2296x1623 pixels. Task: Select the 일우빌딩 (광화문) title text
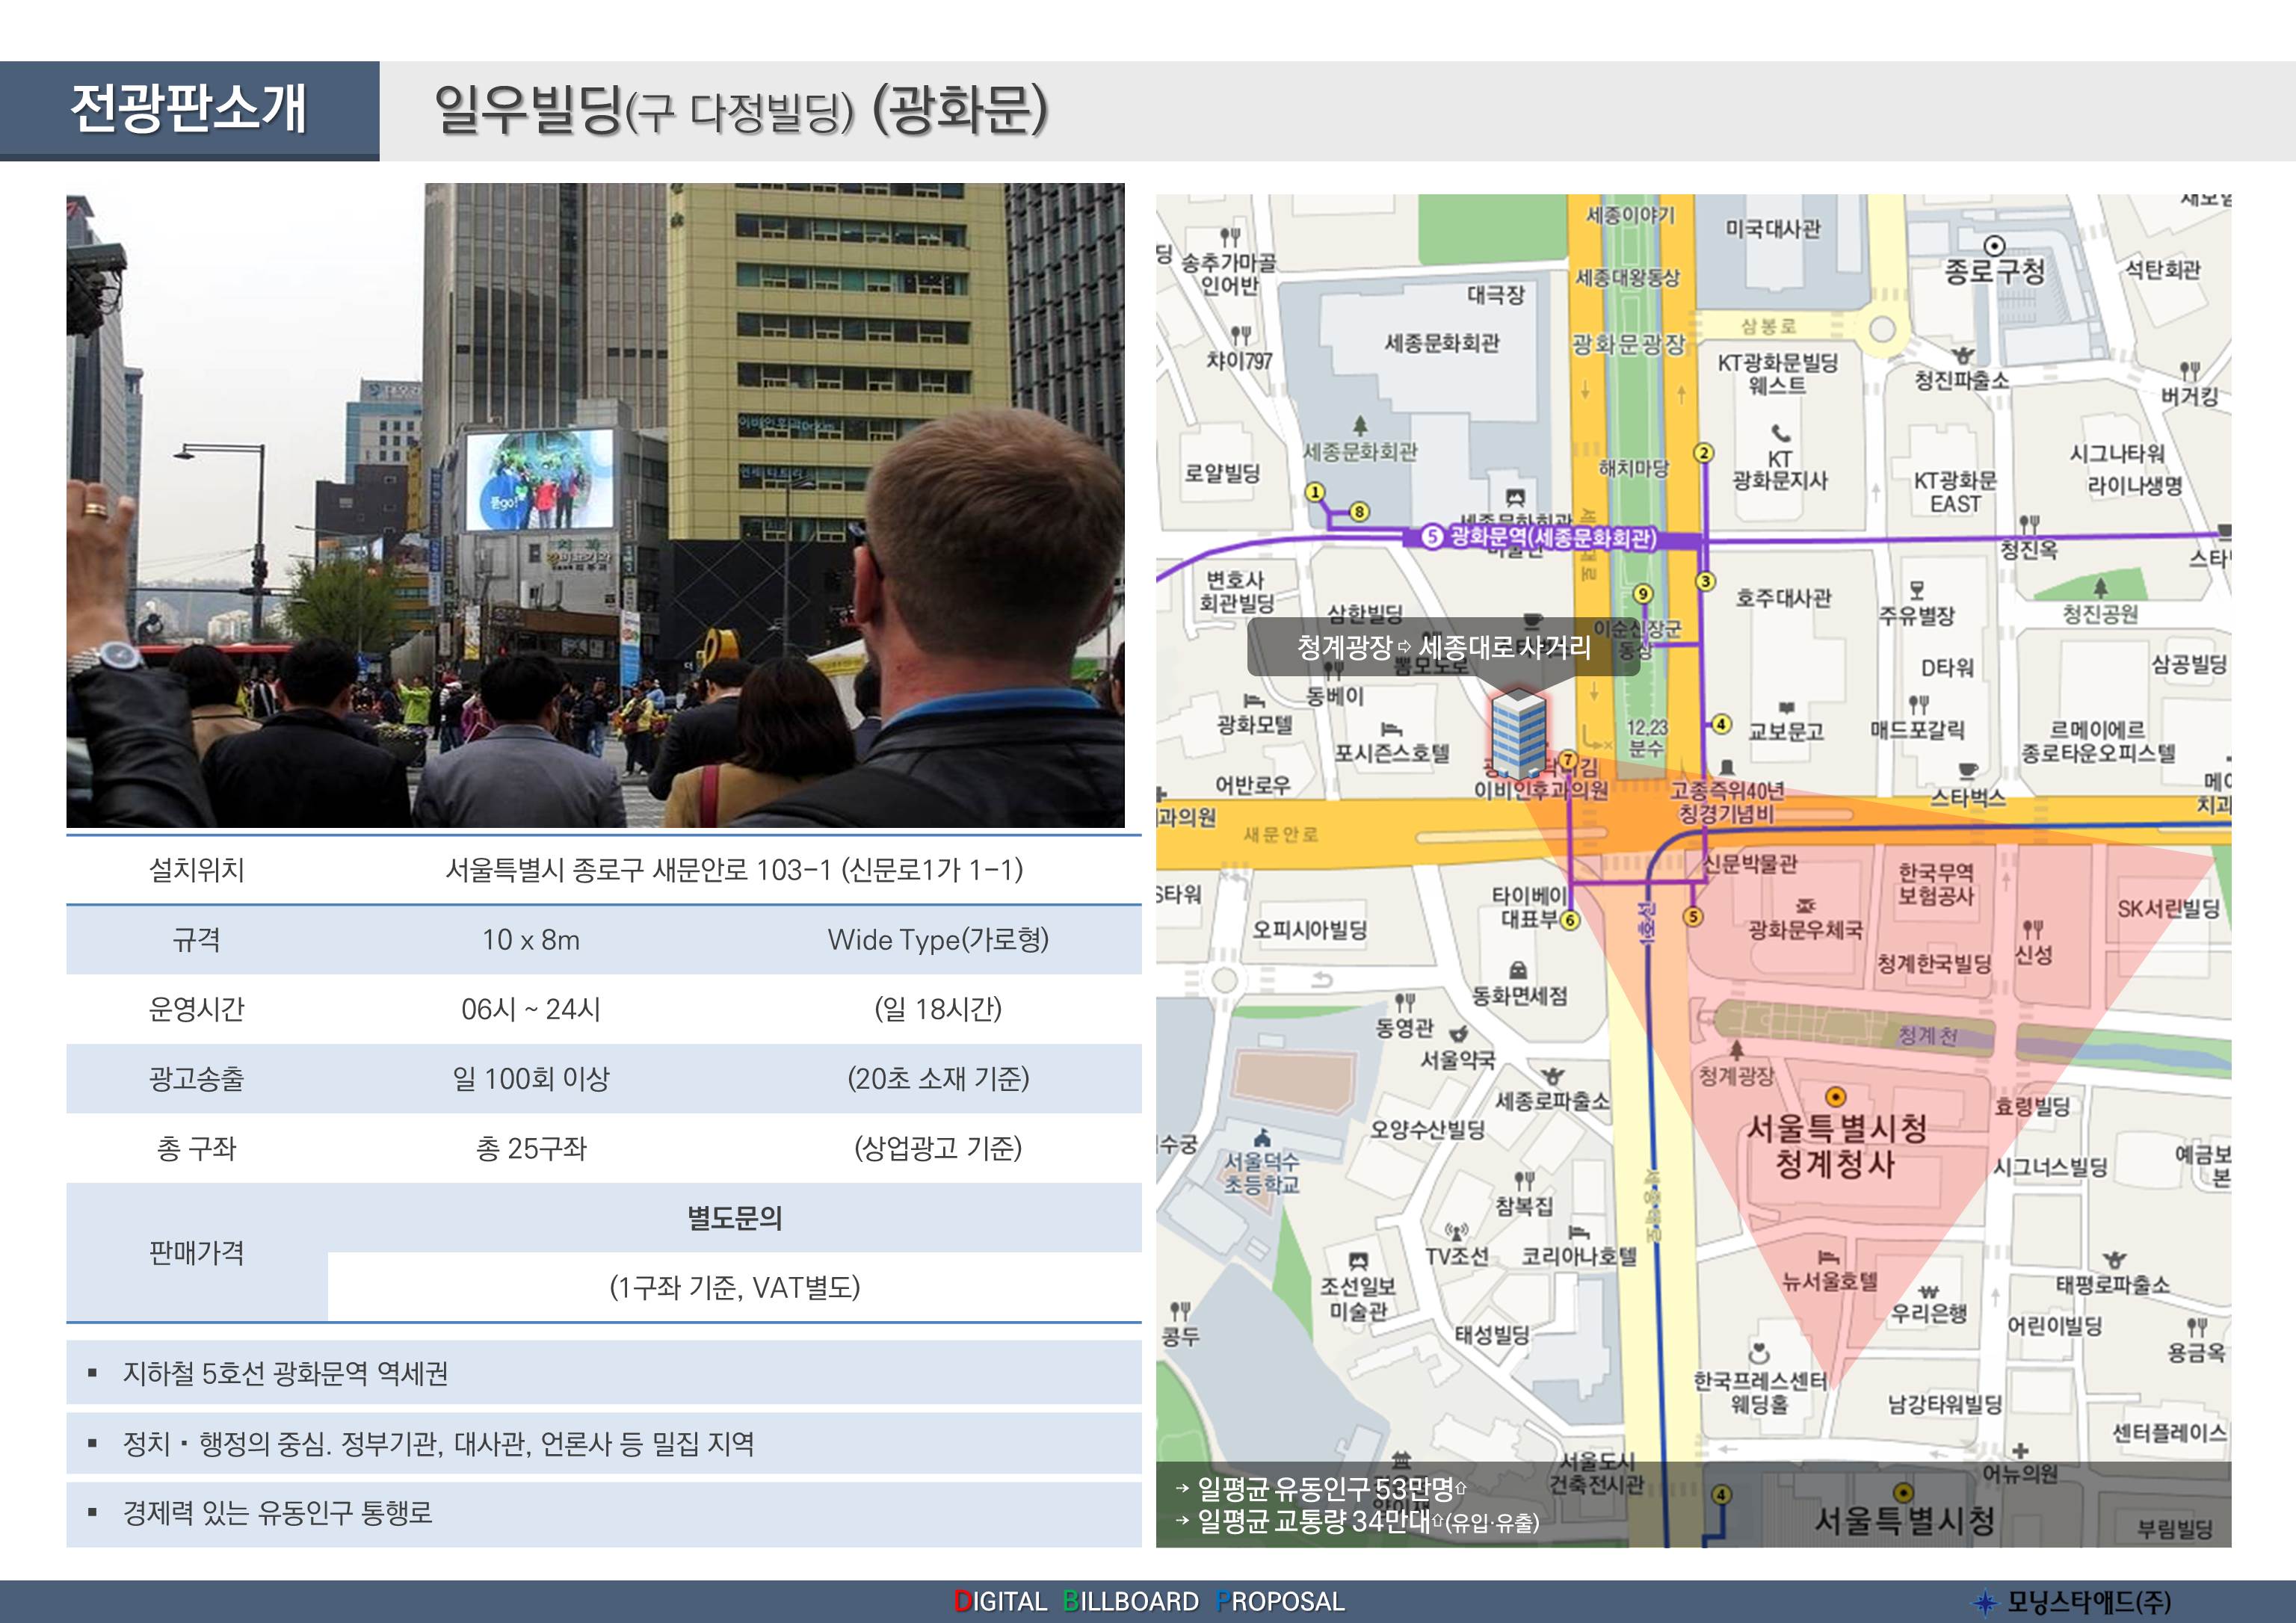740,109
